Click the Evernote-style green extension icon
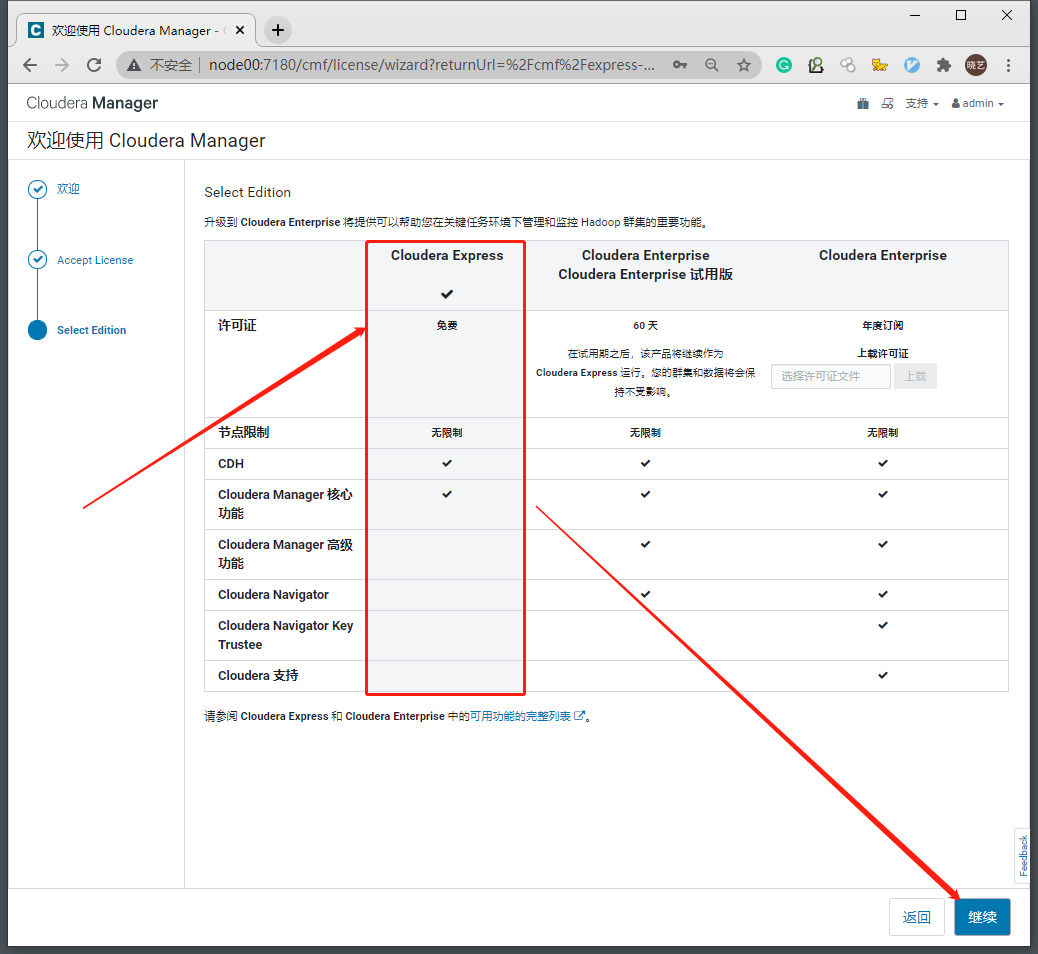Image resolution: width=1038 pixels, height=954 pixels. pyautogui.click(x=816, y=65)
